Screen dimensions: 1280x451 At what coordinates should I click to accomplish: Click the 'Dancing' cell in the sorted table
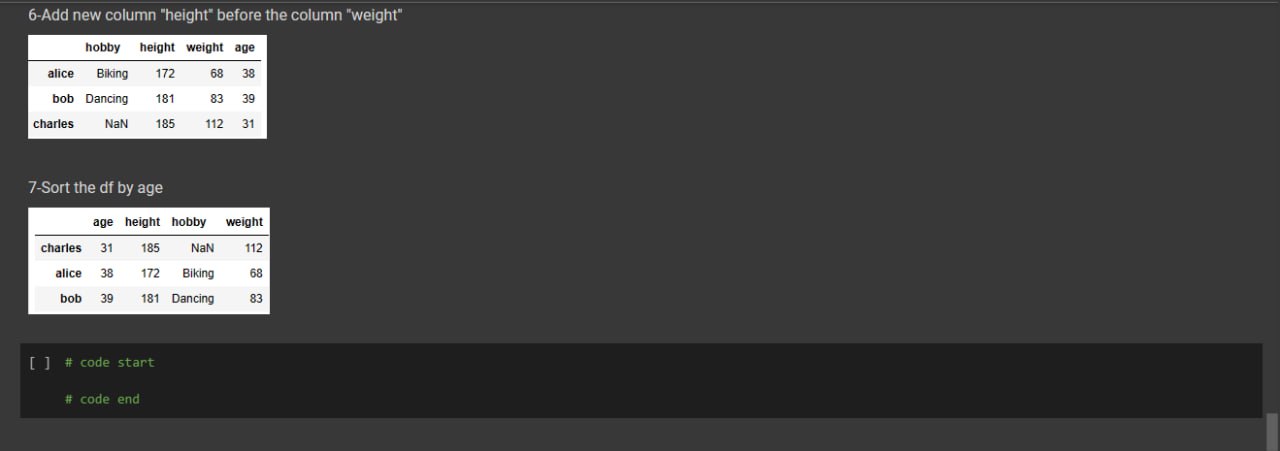[x=193, y=299]
